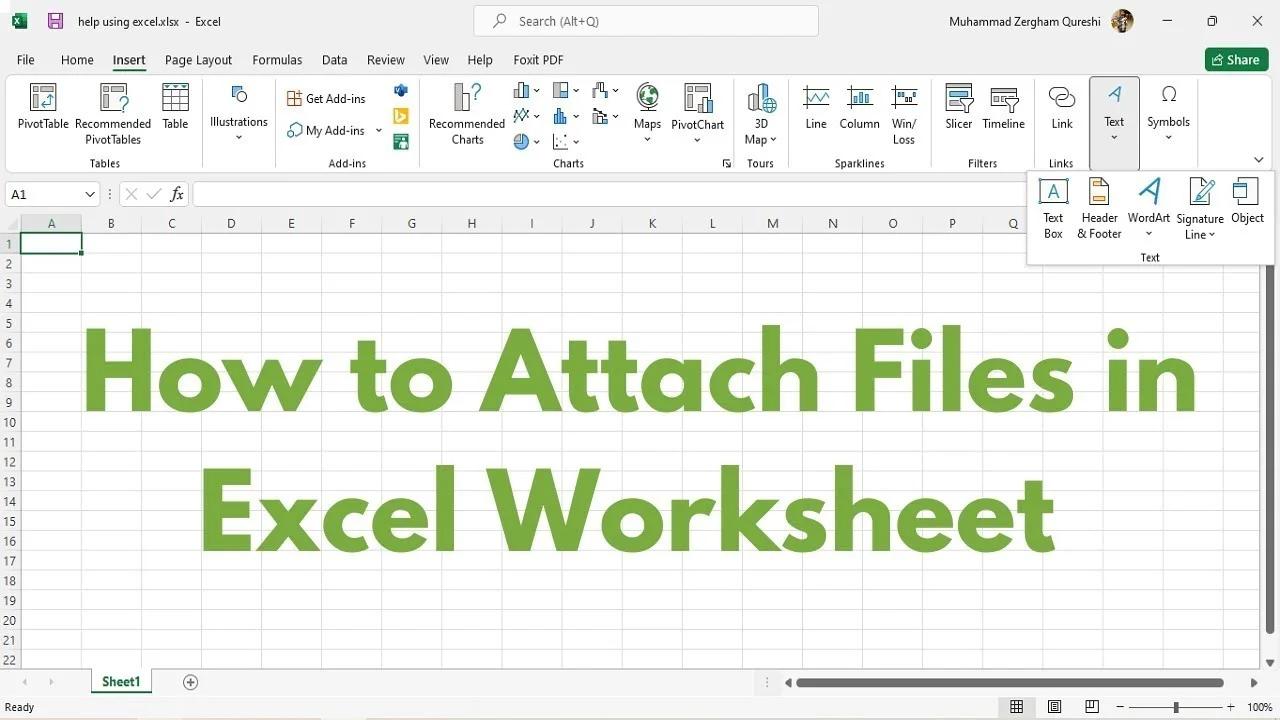Viewport: 1280px width, 720px height.
Task: Add a Slicer filter
Action: [x=958, y=108]
